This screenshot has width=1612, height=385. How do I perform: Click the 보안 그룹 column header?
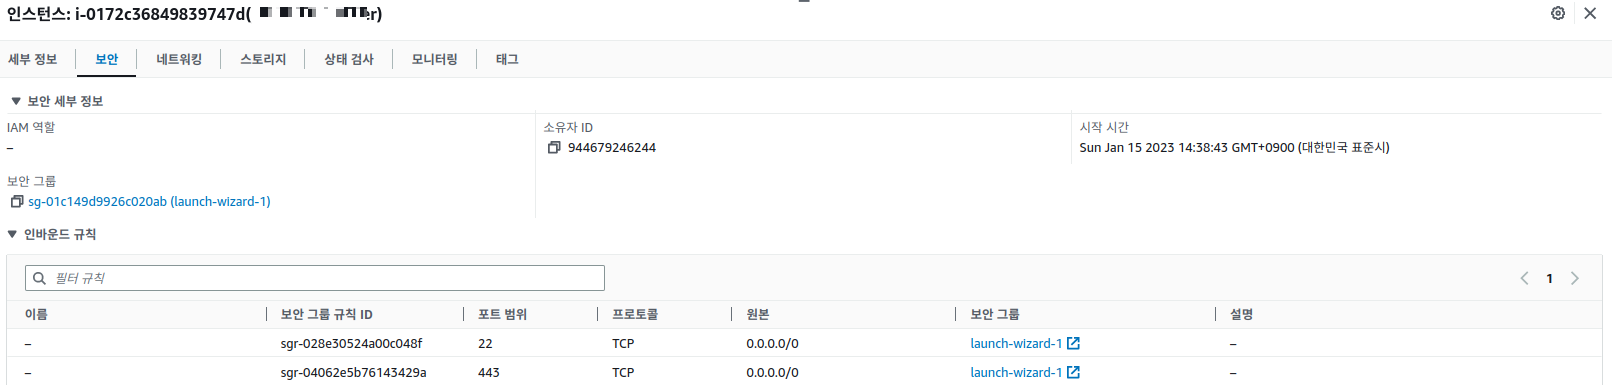[x=995, y=314]
